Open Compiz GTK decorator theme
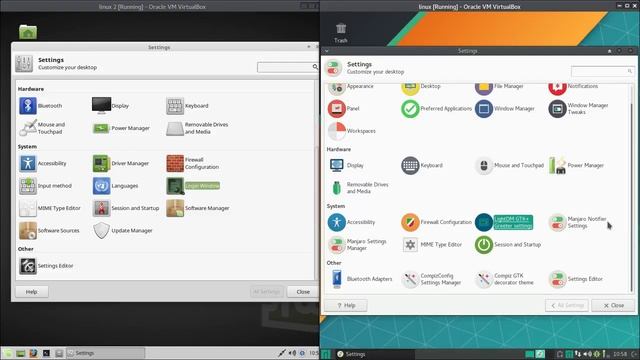Viewport: 640px width, 360px height. [x=505, y=279]
